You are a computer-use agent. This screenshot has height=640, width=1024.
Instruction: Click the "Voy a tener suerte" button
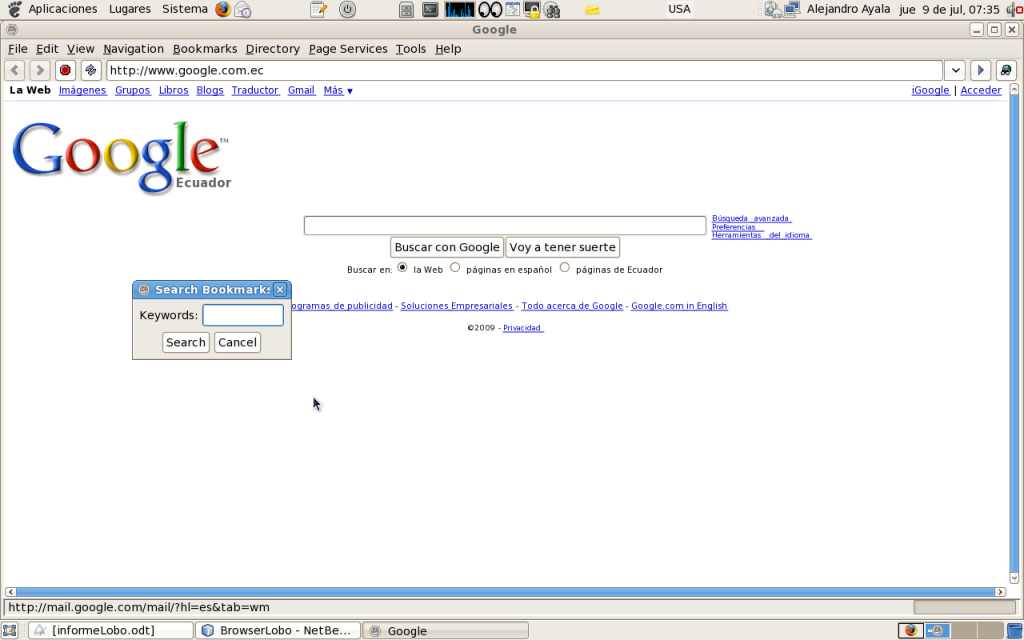click(x=562, y=247)
